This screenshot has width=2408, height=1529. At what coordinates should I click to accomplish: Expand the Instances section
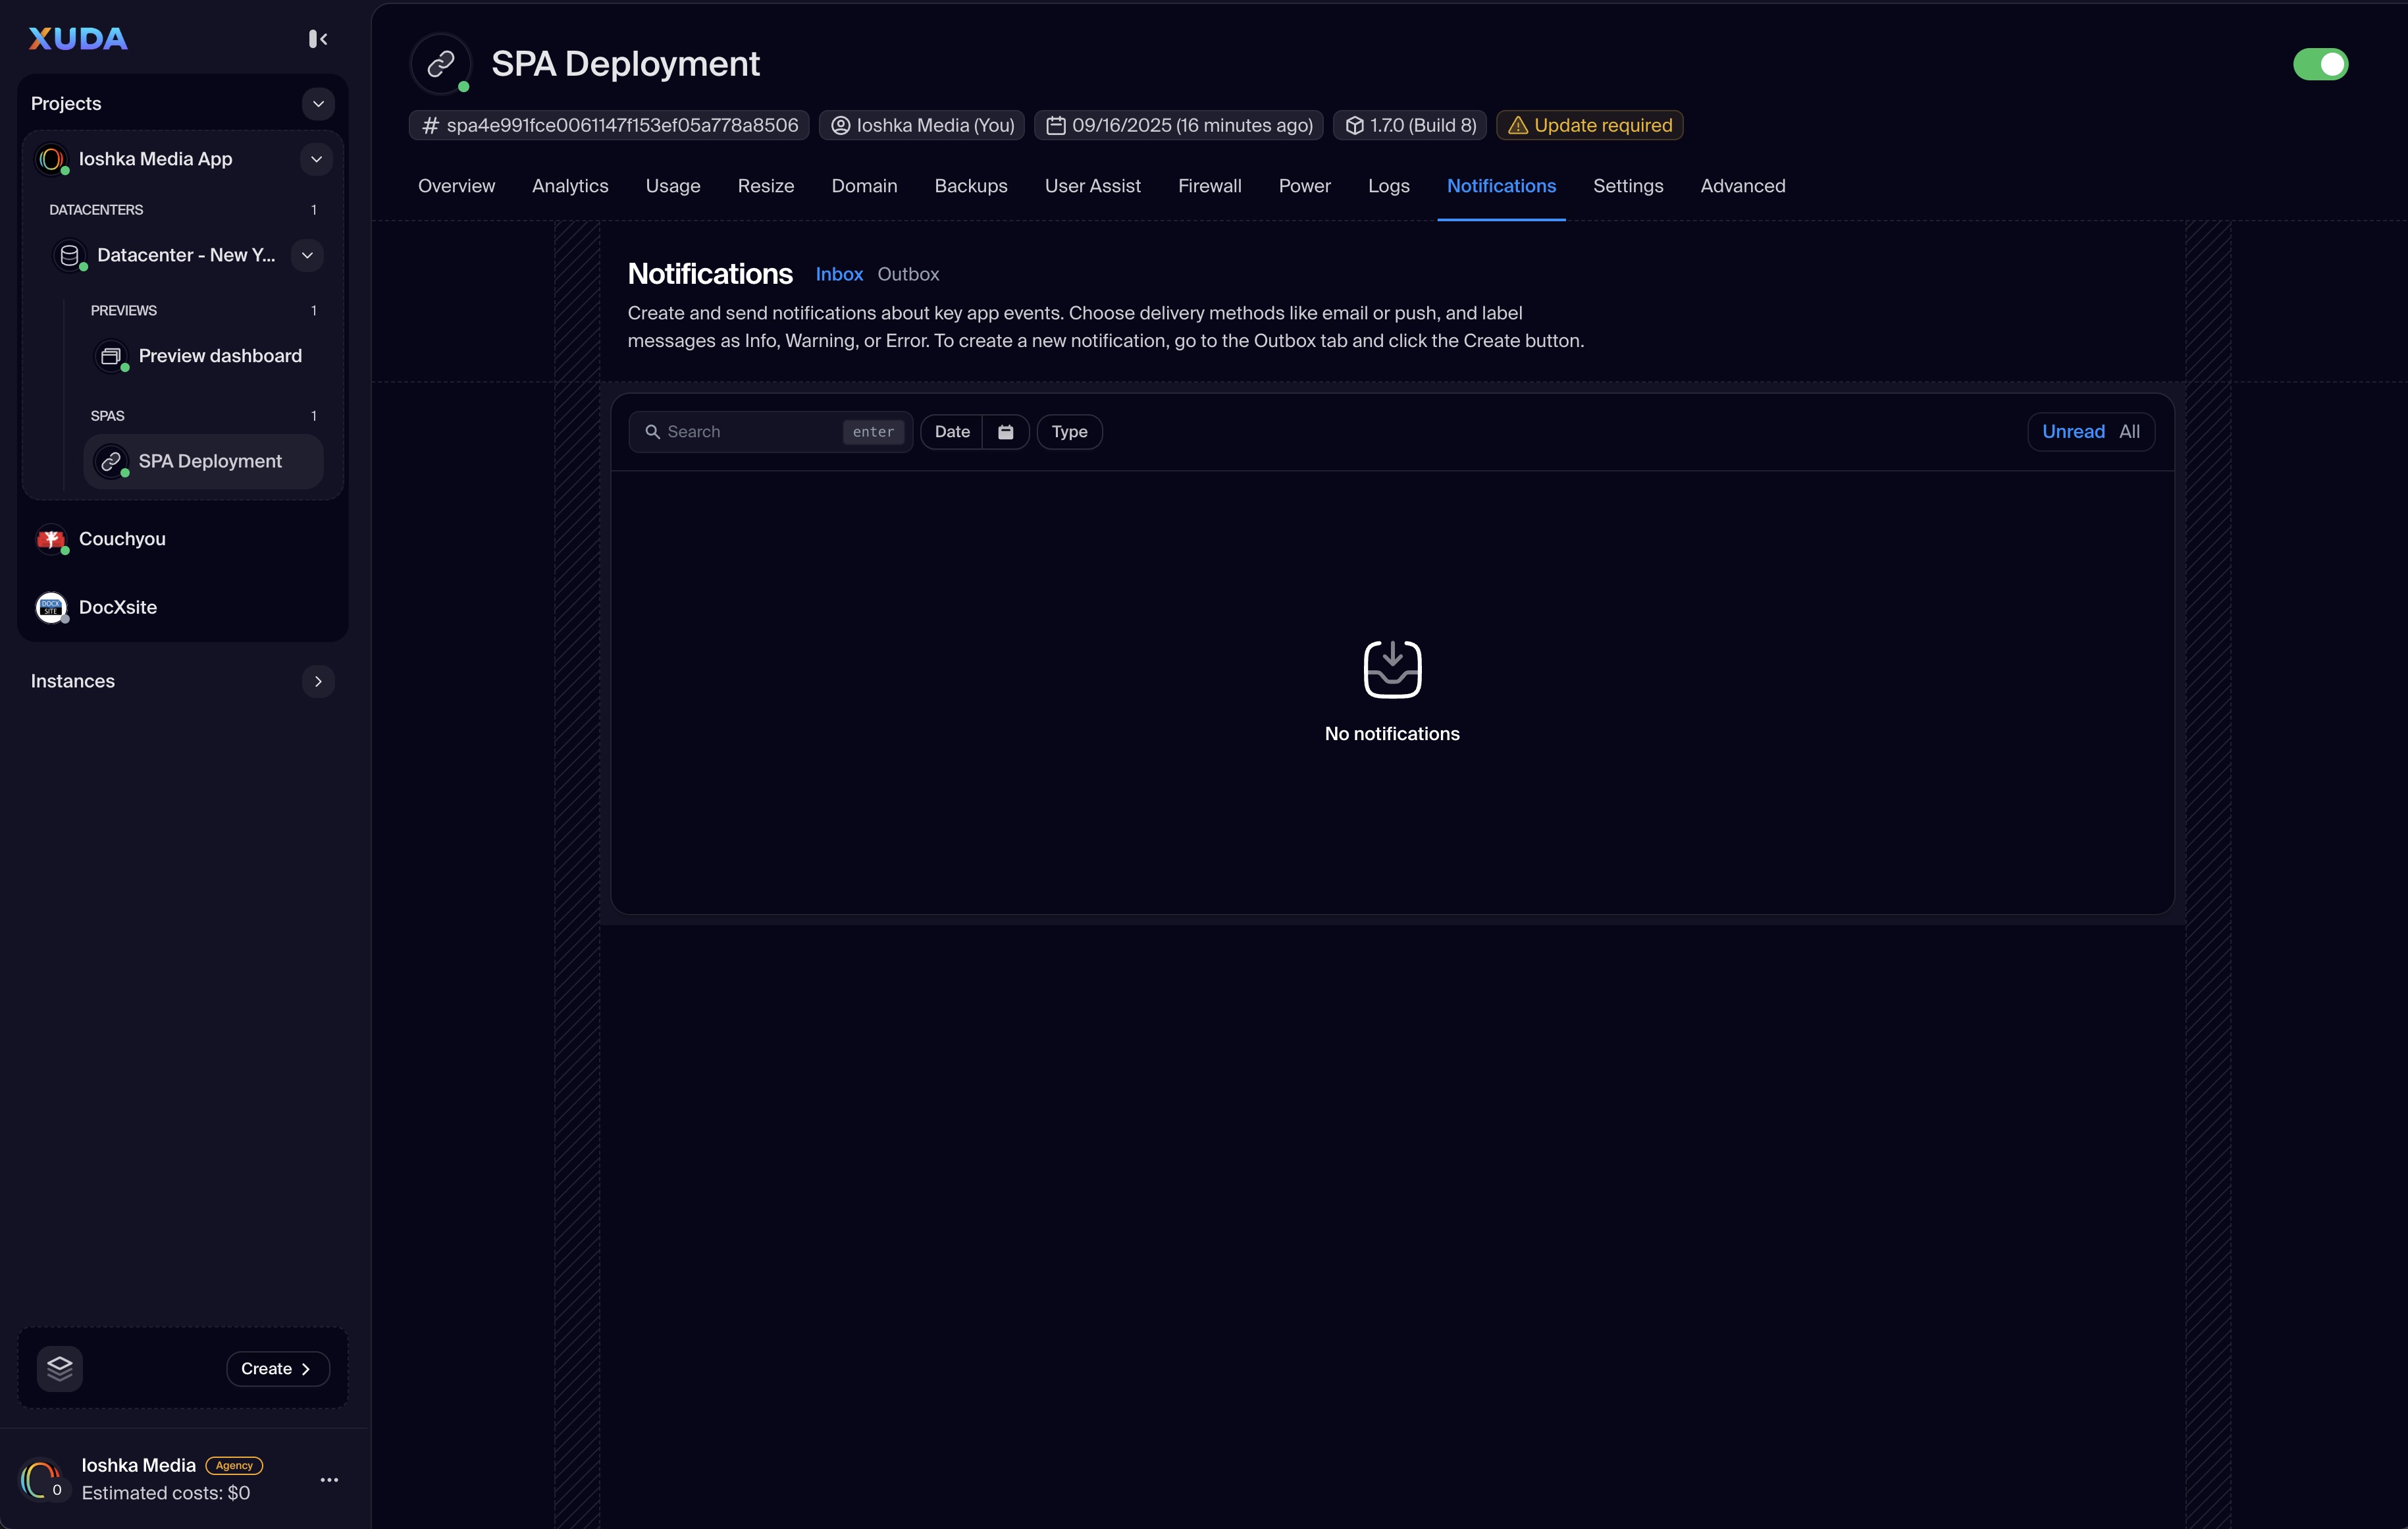click(x=318, y=681)
